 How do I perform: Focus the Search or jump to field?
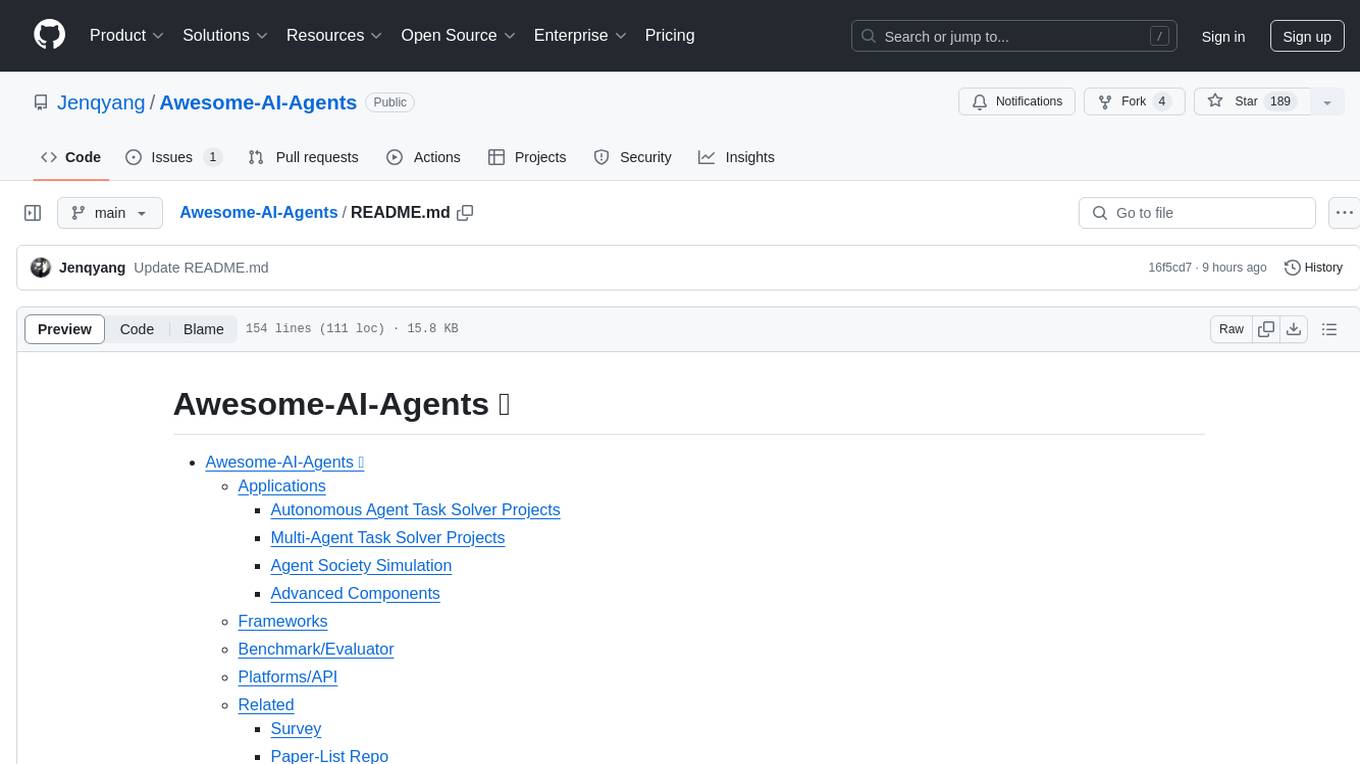[1014, 36]
